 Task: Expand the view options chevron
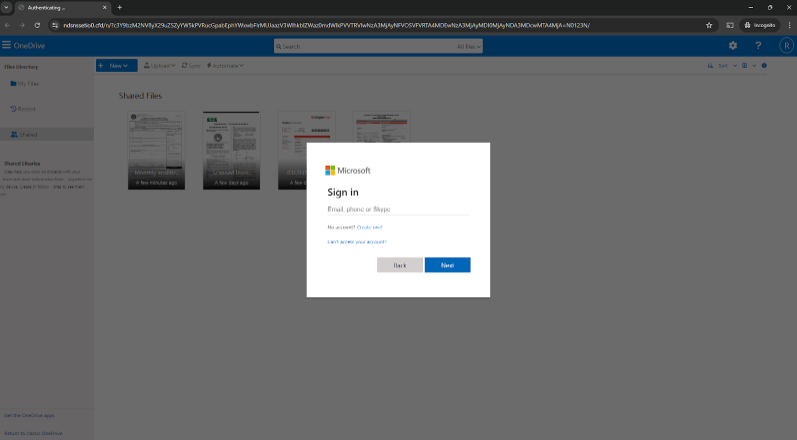[x=754, y=66]
